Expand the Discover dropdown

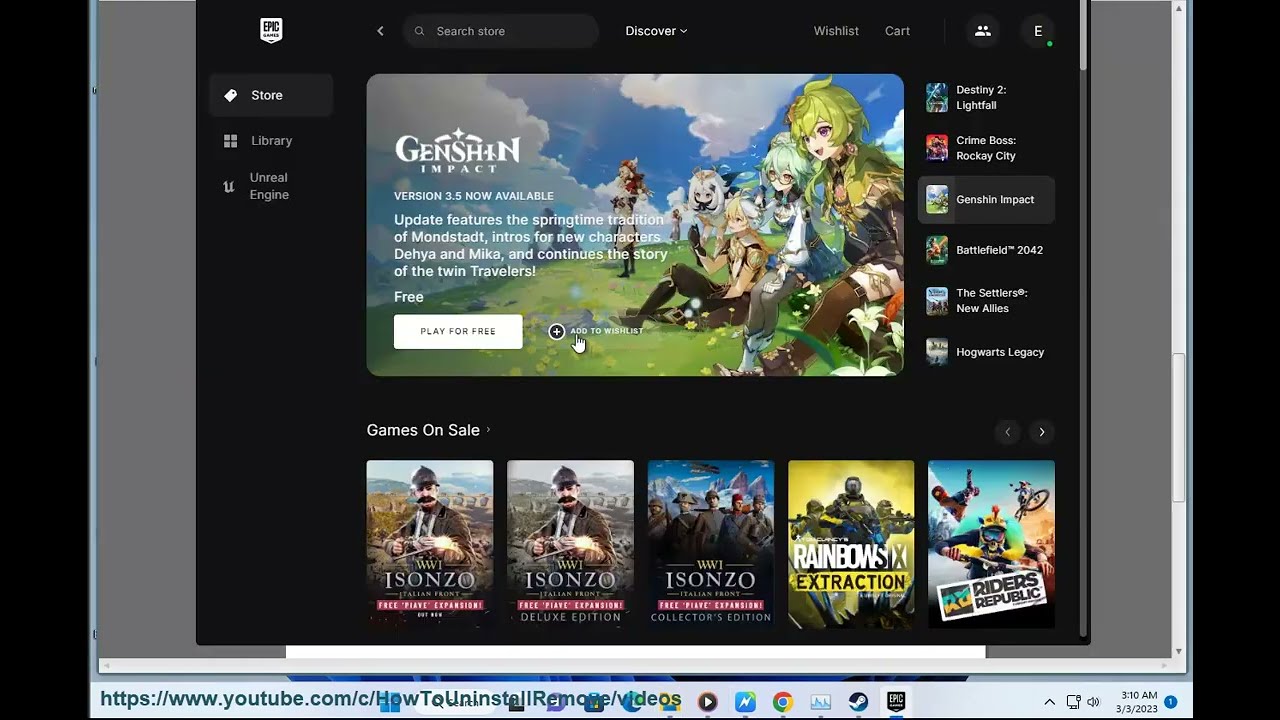pos(656,31)
